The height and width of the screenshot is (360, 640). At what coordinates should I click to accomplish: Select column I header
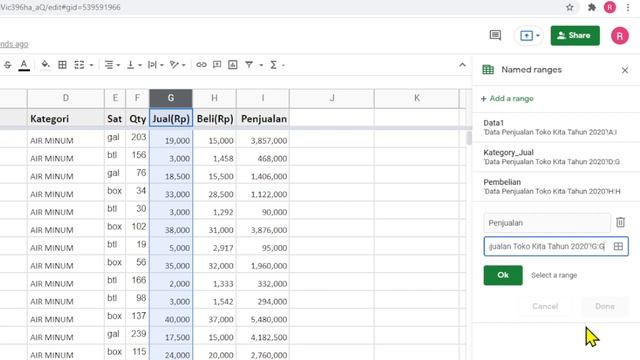[263, 98]
